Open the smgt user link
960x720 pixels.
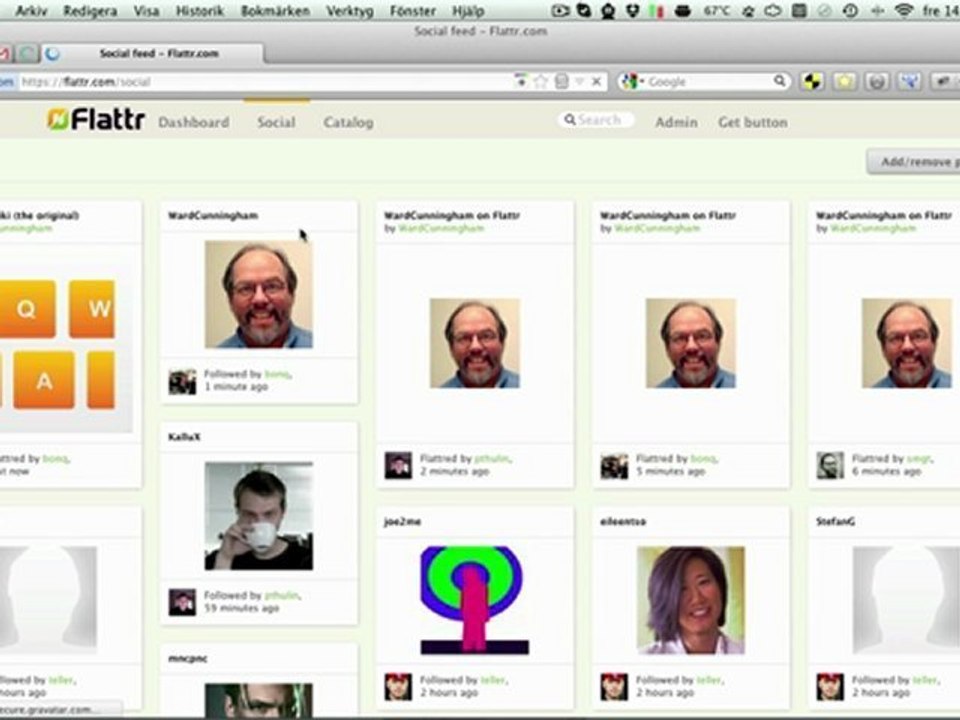918,458
